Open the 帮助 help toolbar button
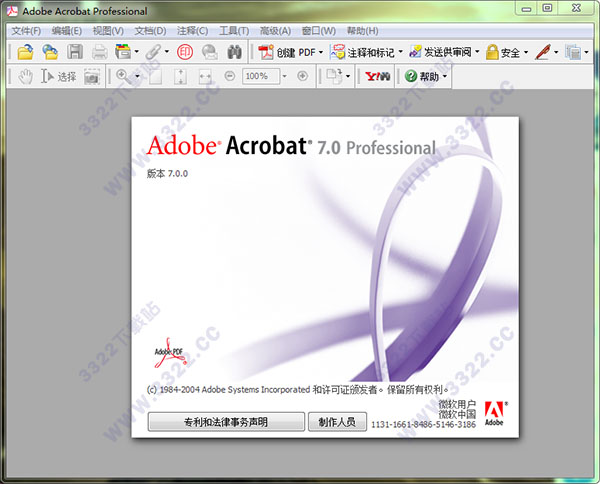 (x=425, y=76)
